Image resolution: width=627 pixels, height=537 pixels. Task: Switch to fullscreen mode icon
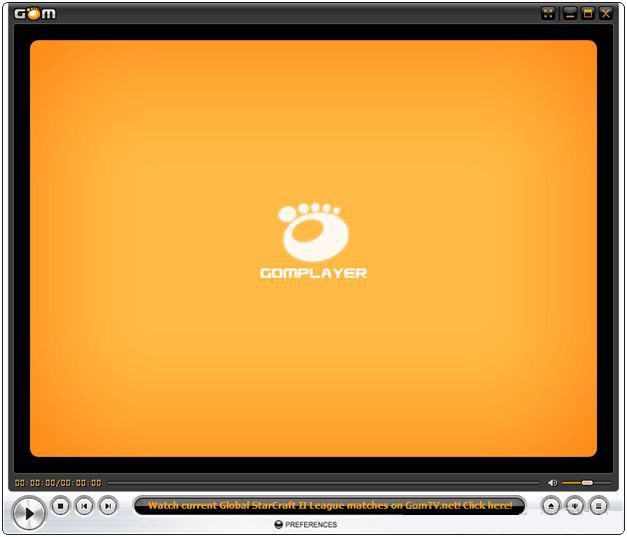tap(548, 13)
